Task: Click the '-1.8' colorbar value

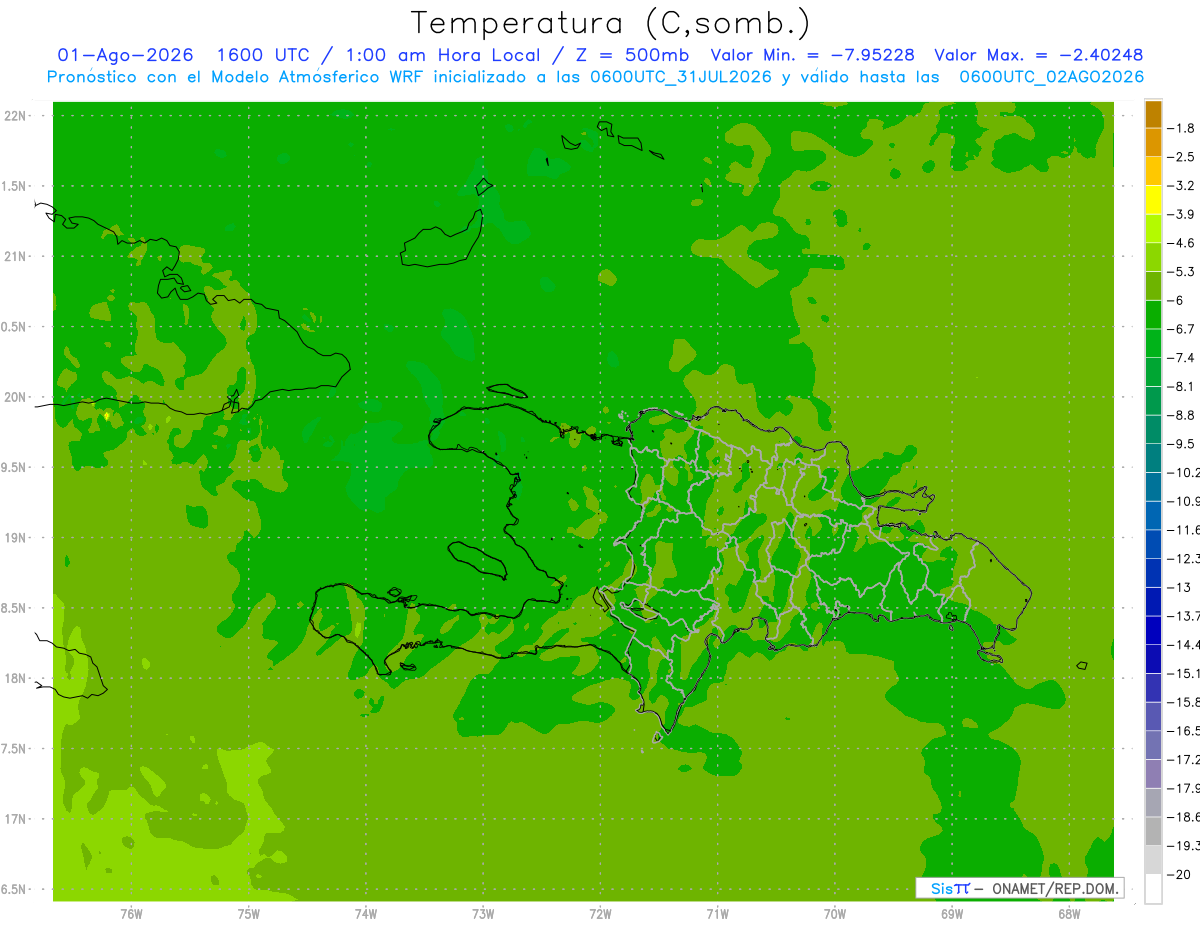Action: click(x=1182, y=128)
